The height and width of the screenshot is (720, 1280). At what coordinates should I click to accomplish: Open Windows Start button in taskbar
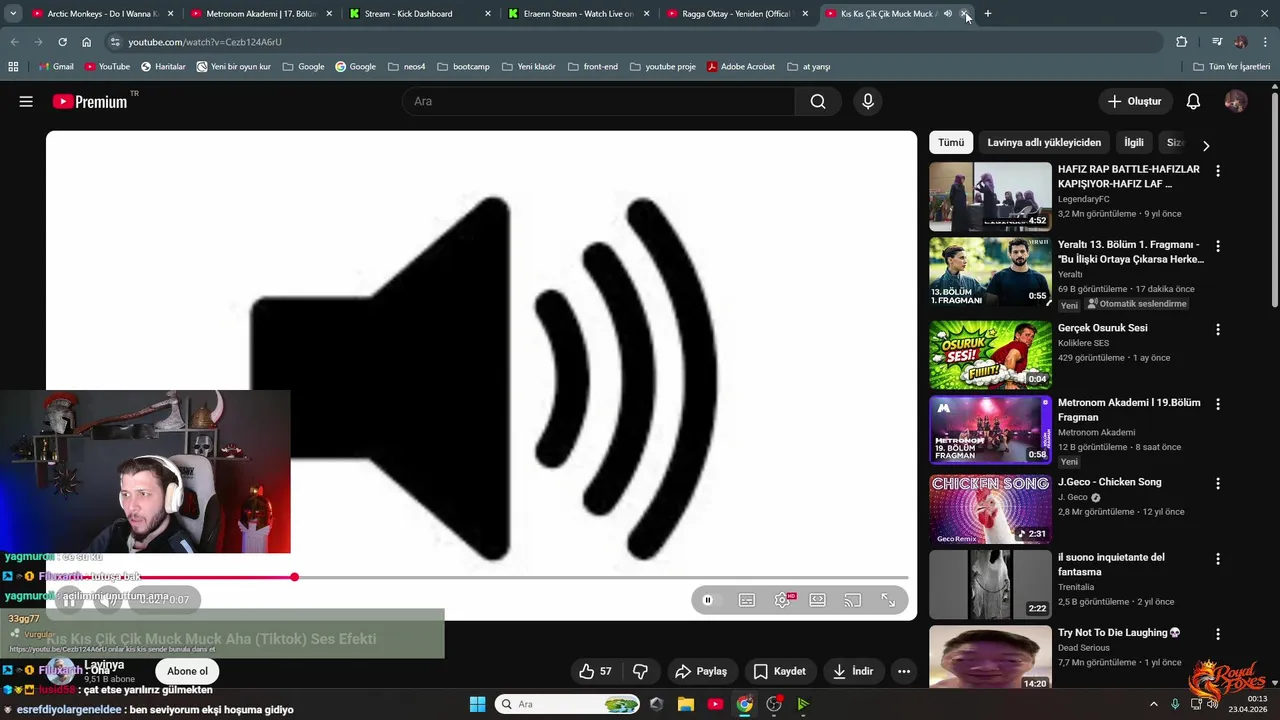[x=477, y=704]
